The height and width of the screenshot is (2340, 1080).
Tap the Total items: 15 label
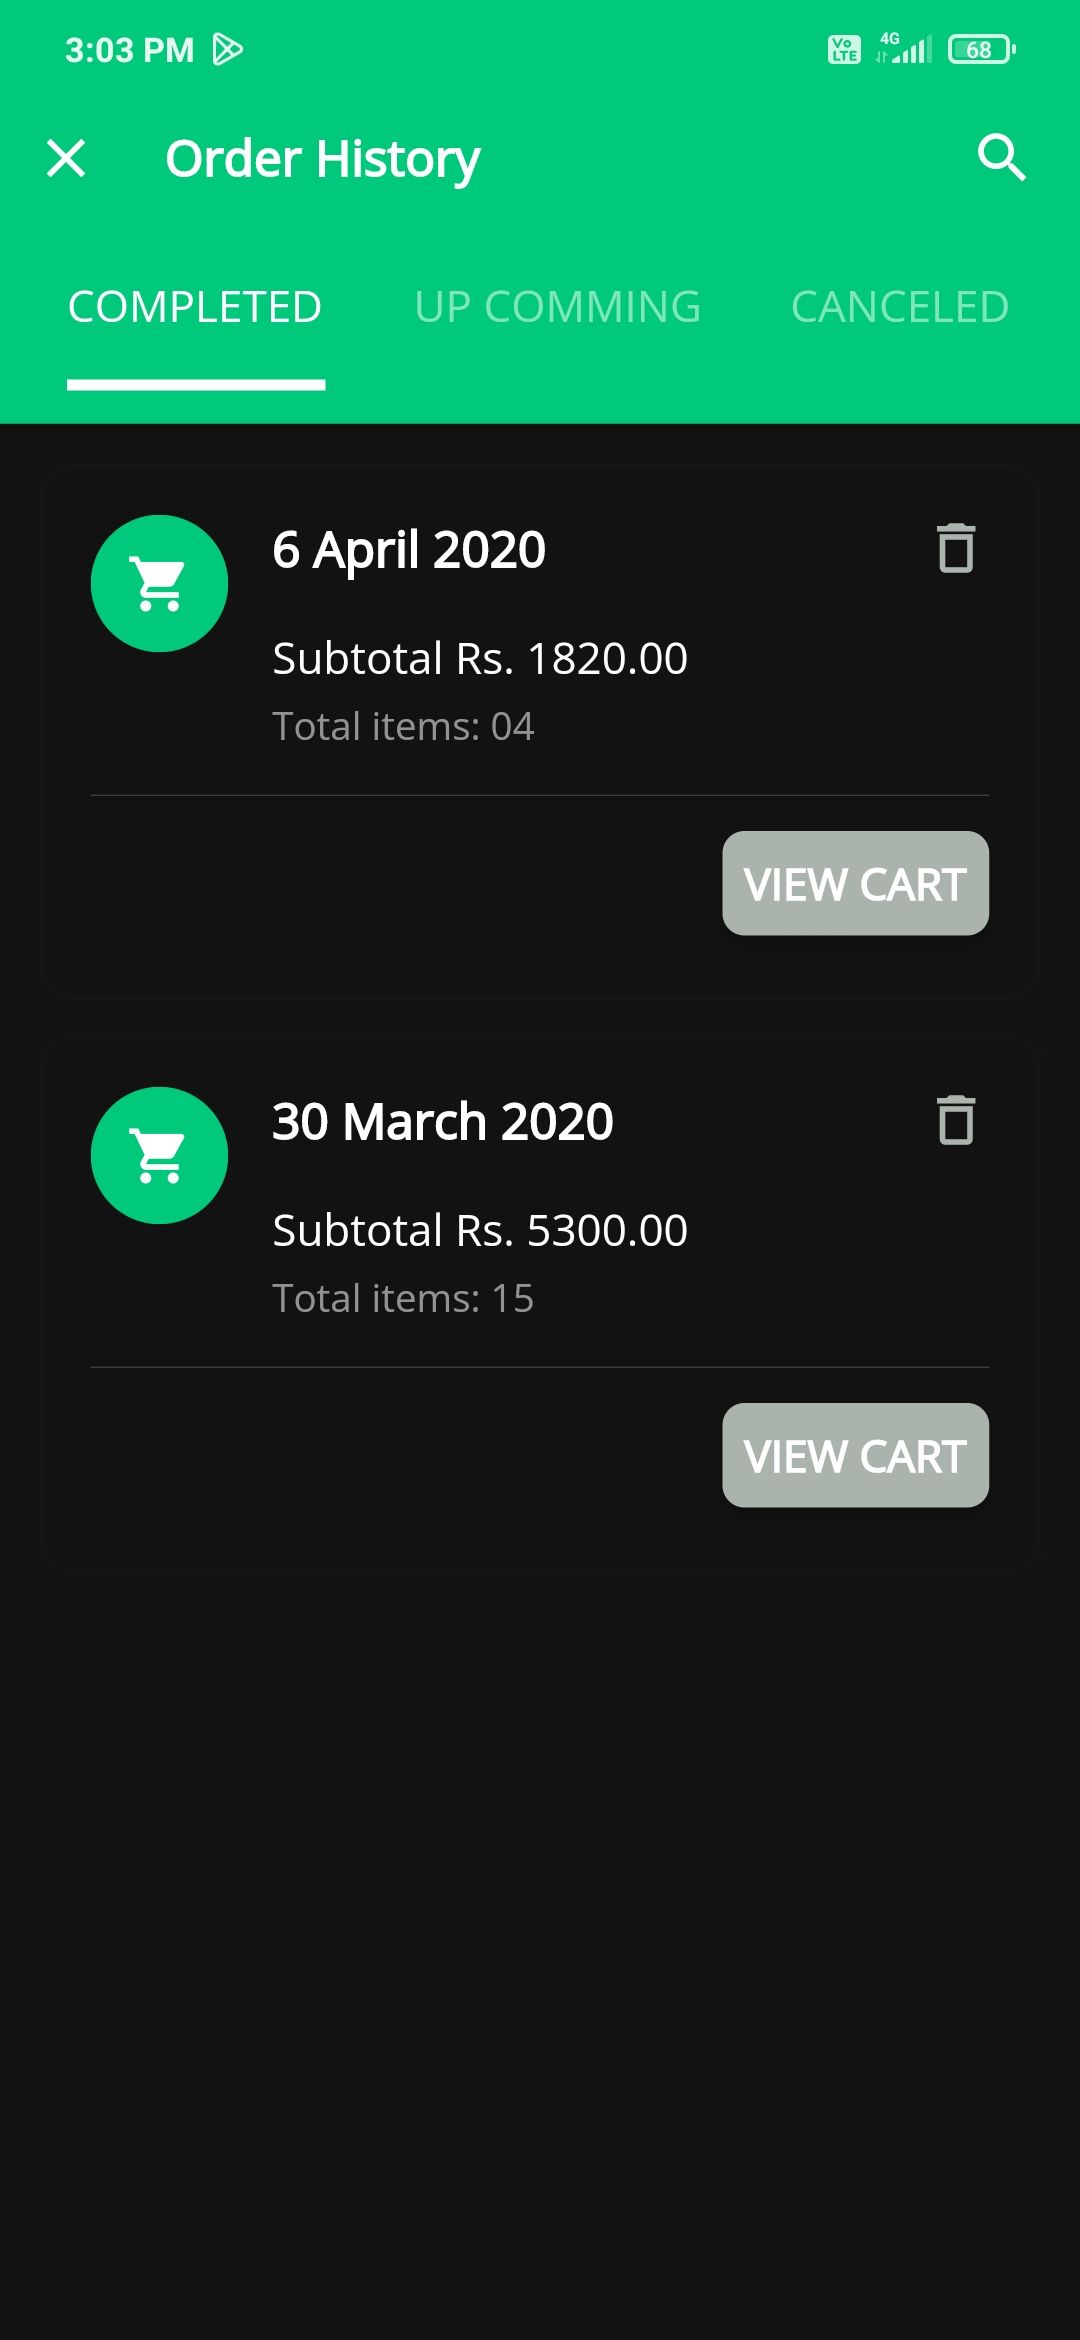point(403,1299)
